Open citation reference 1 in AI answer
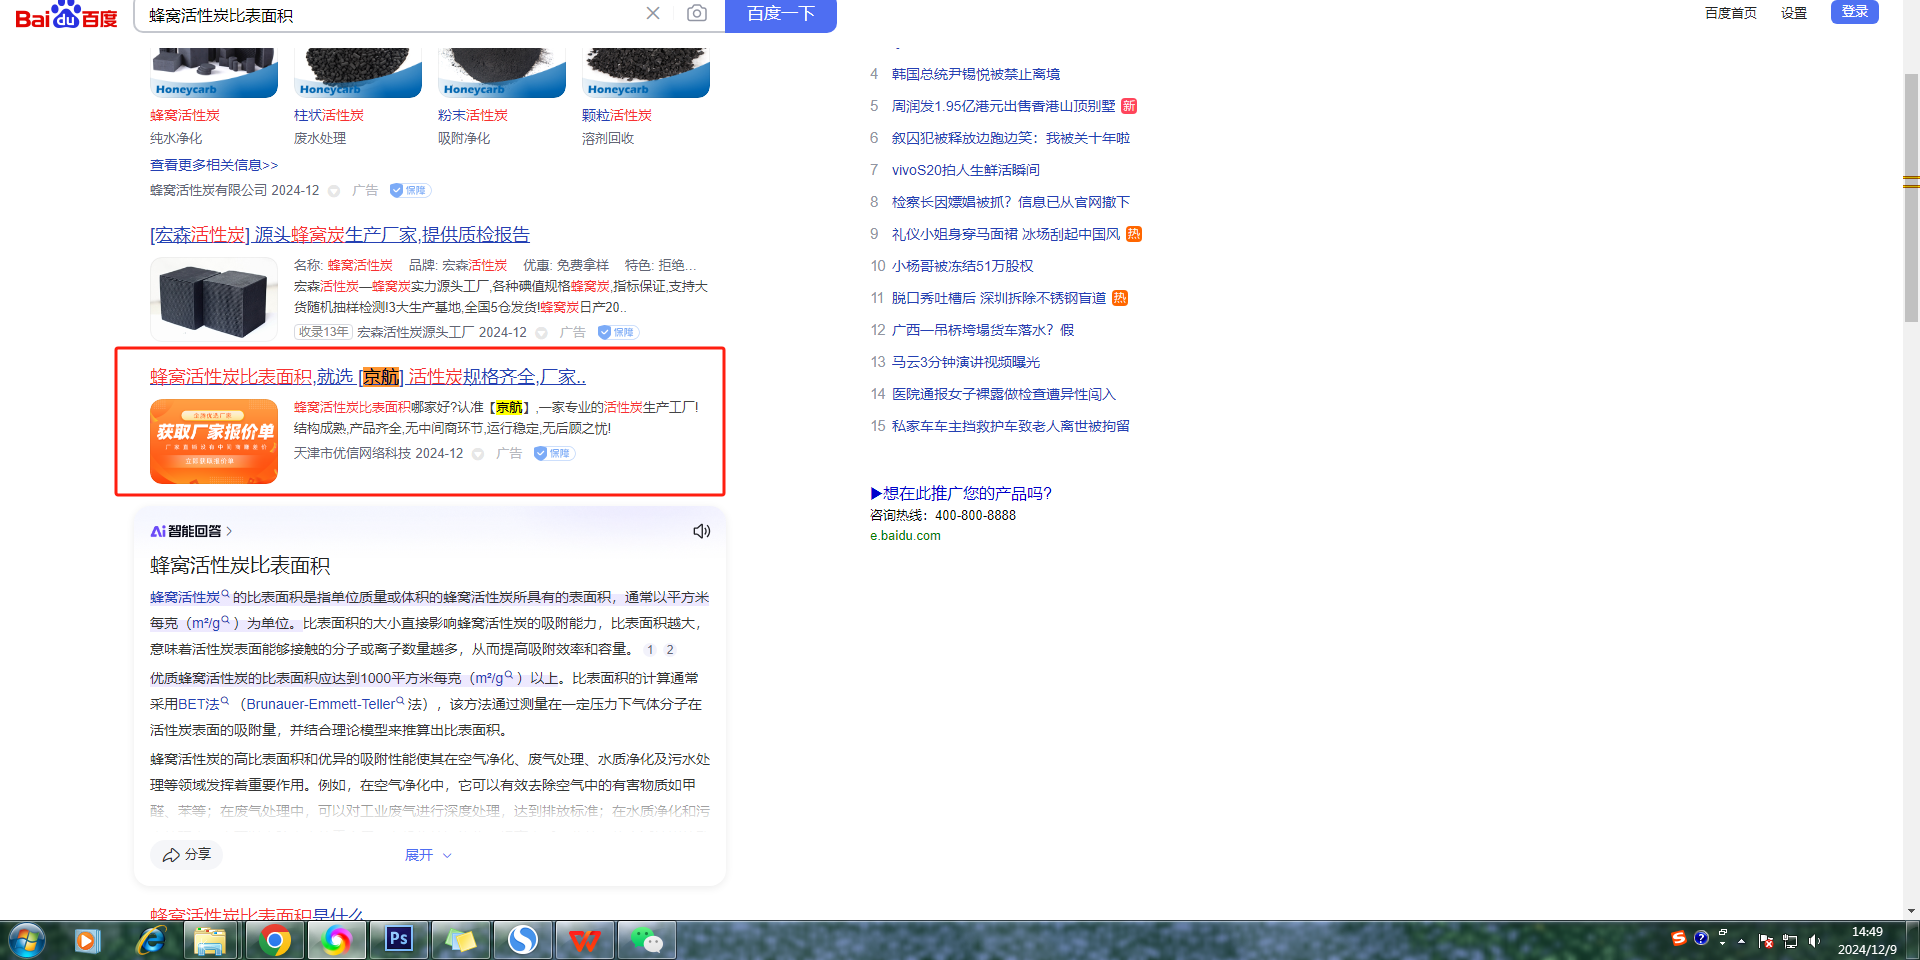The height and width of the screenshot is (960, 1920). point(650,650)
